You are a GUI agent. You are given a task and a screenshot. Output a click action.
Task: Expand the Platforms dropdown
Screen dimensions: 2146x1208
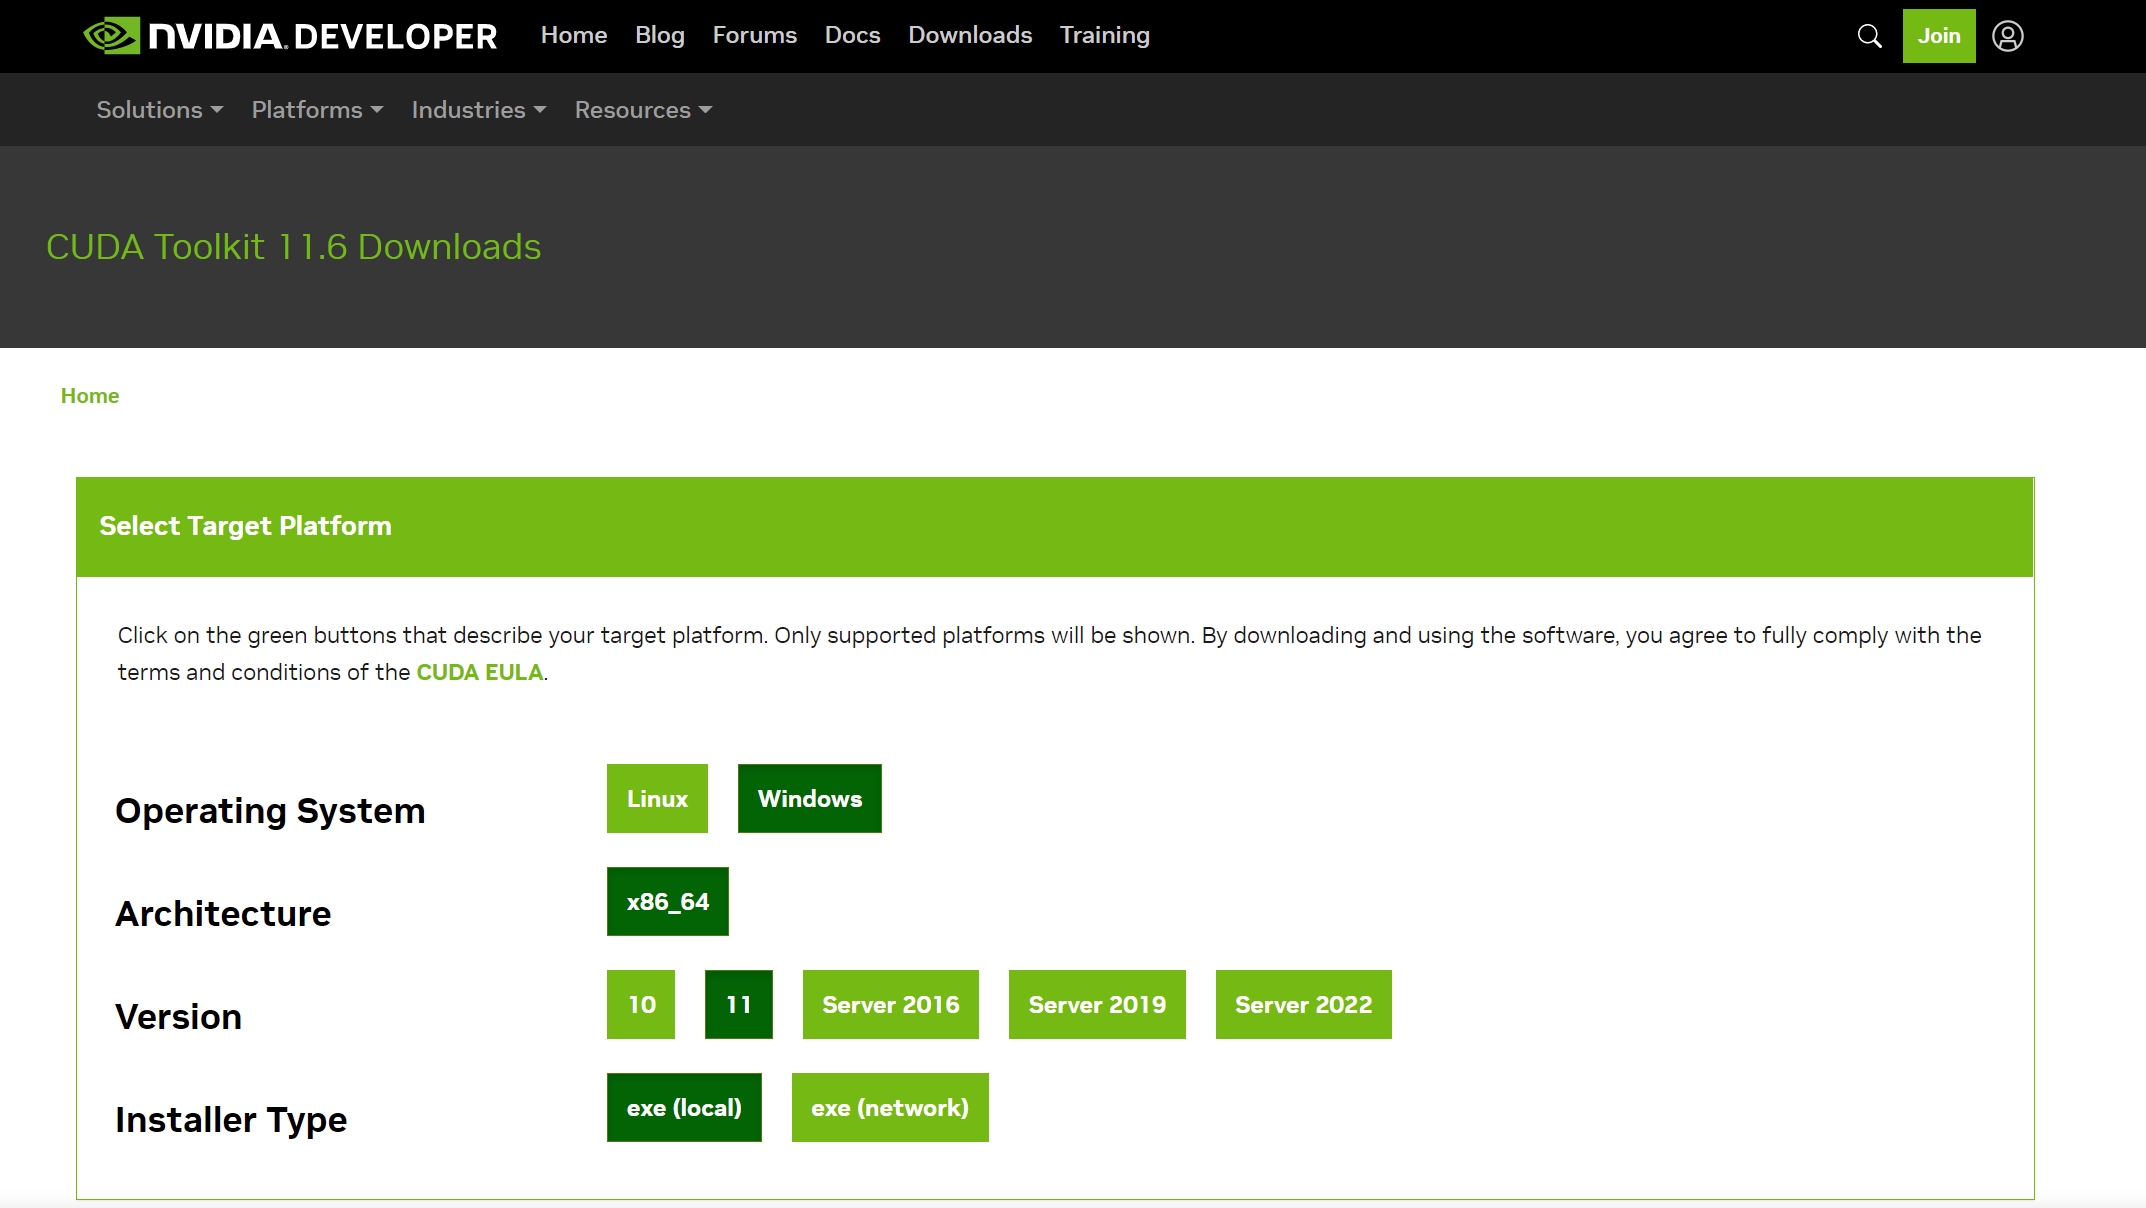coord(318,110)
